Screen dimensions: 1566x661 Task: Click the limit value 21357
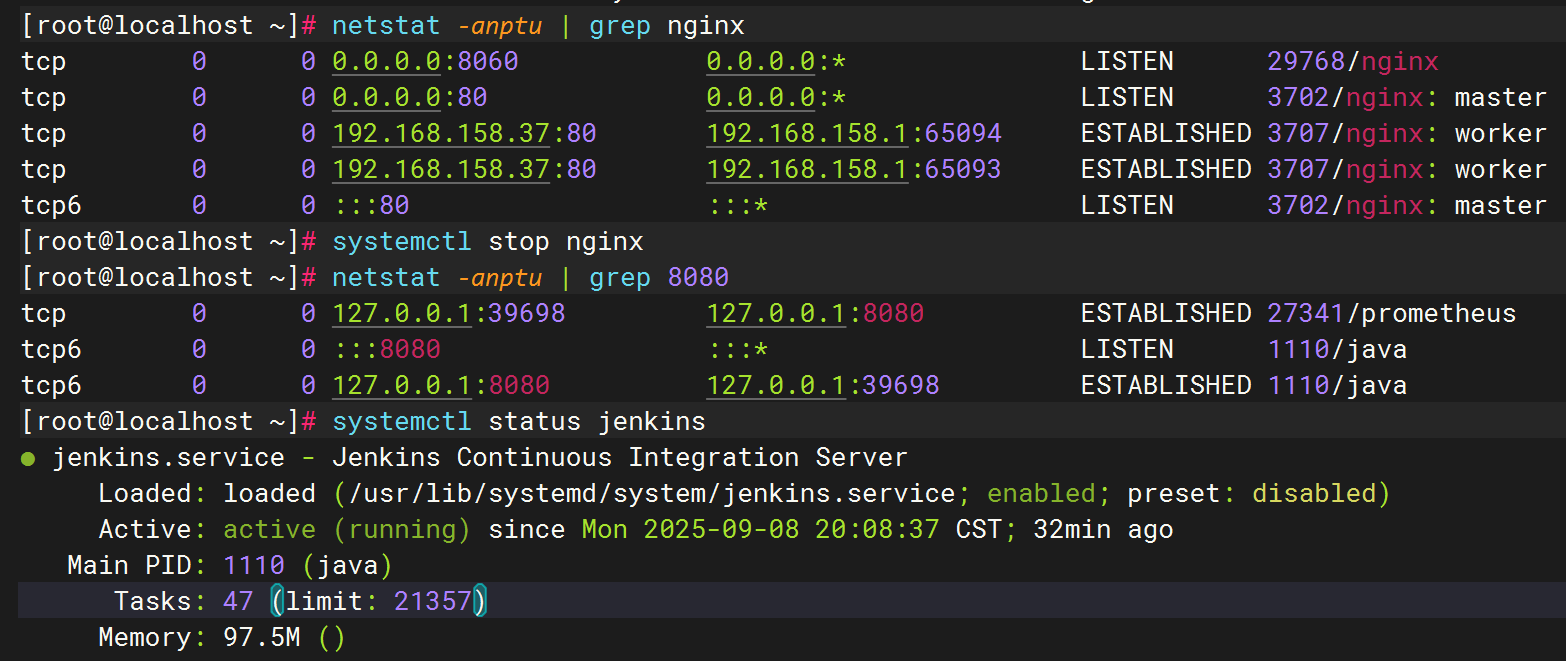click(433, 602)
